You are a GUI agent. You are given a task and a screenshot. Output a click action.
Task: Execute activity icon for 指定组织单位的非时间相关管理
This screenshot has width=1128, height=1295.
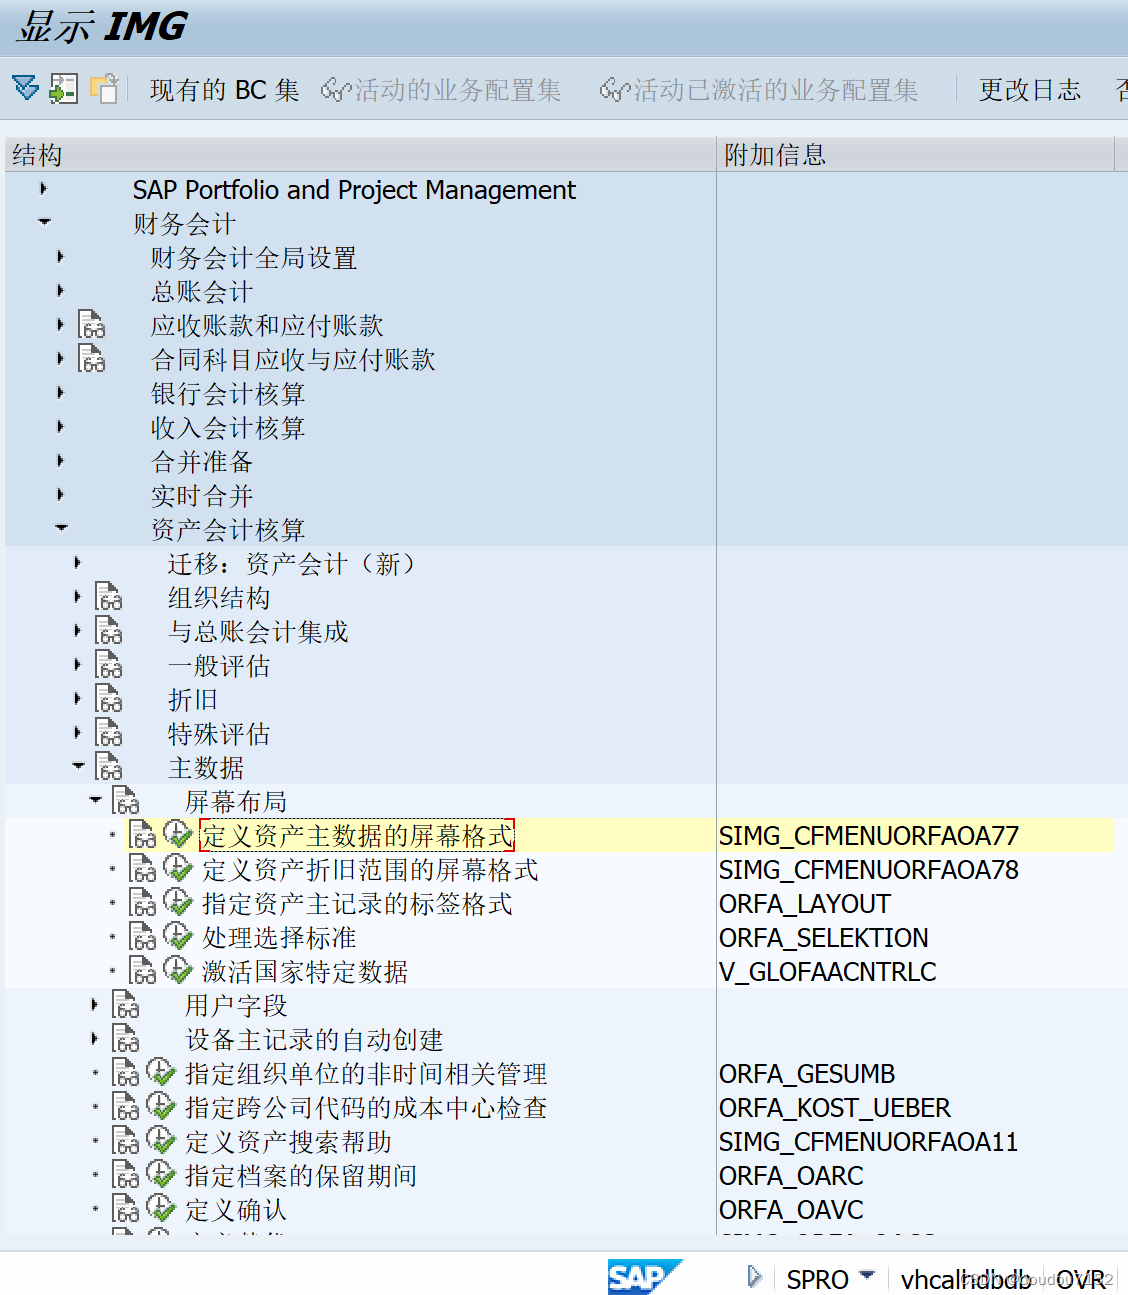tap(161, 1072)
